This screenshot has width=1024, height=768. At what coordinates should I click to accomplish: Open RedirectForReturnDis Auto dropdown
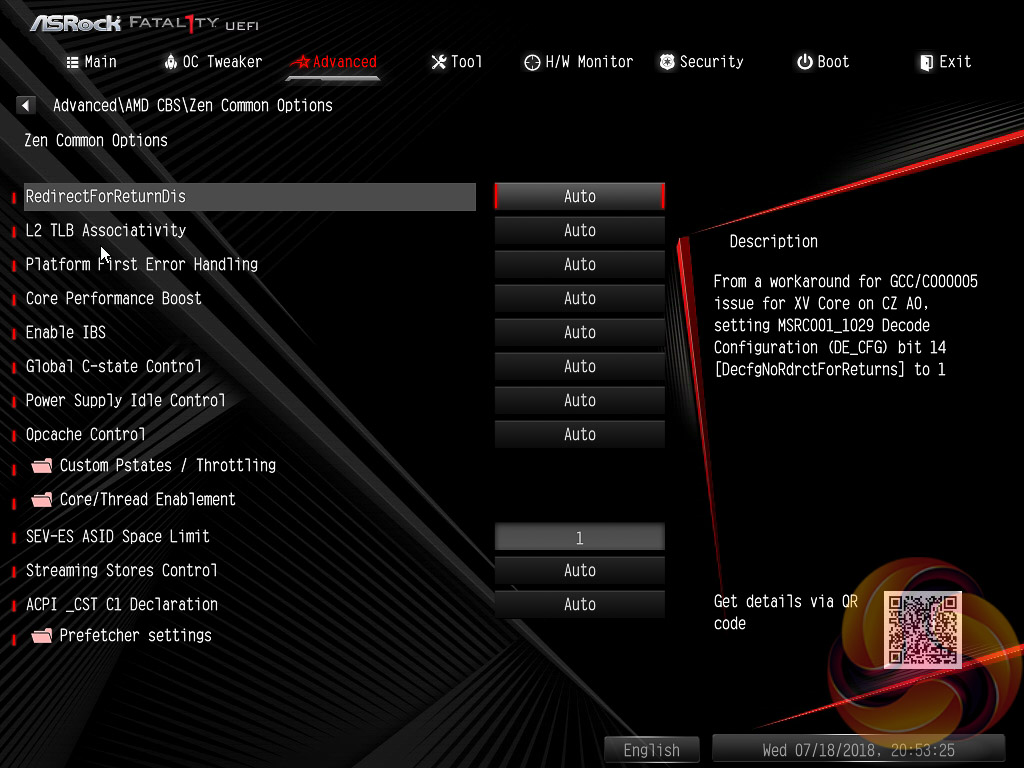click(580, 197)
